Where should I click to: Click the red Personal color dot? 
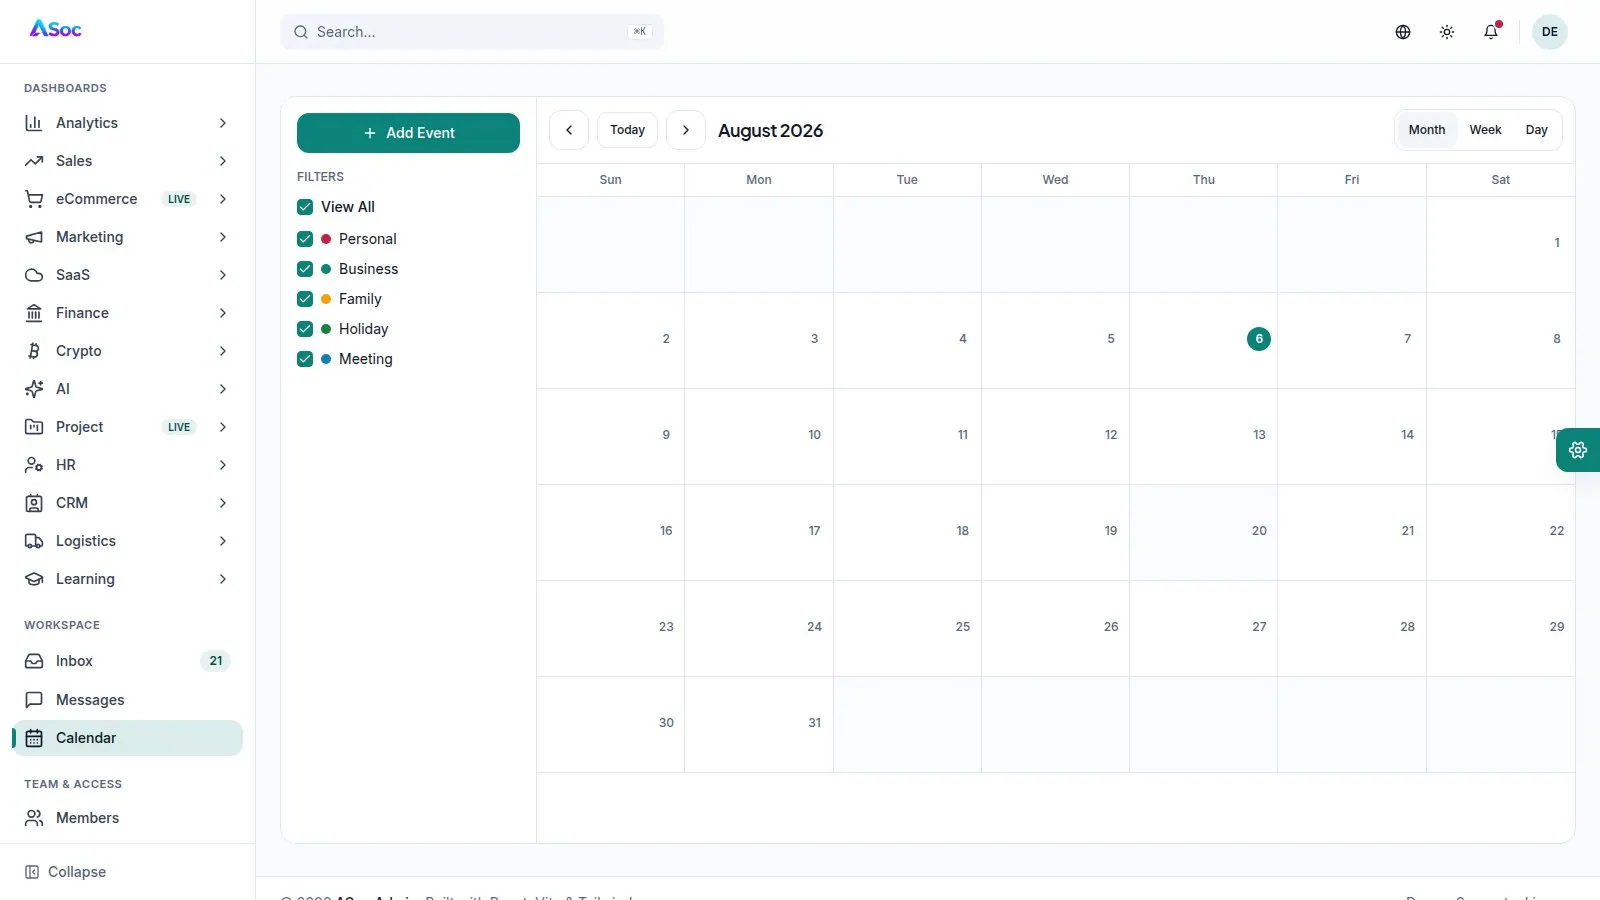(326, 239)
